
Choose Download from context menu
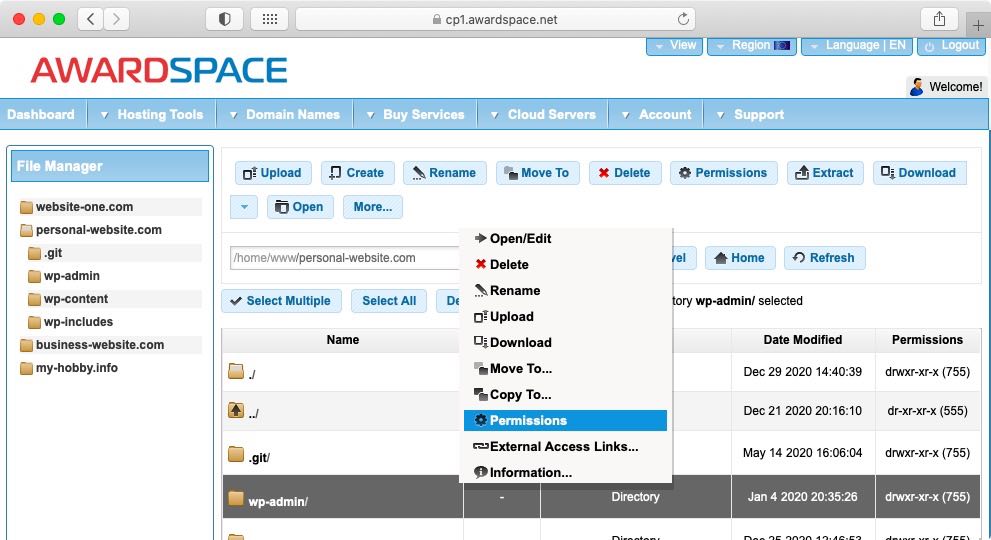tap(566, 342)
